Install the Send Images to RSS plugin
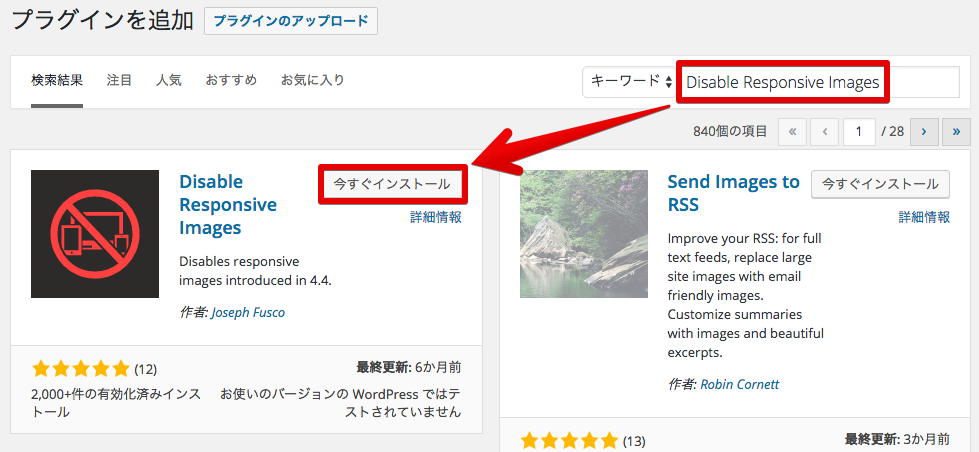Viewport: 979px width, 452px height. point(880,184)
